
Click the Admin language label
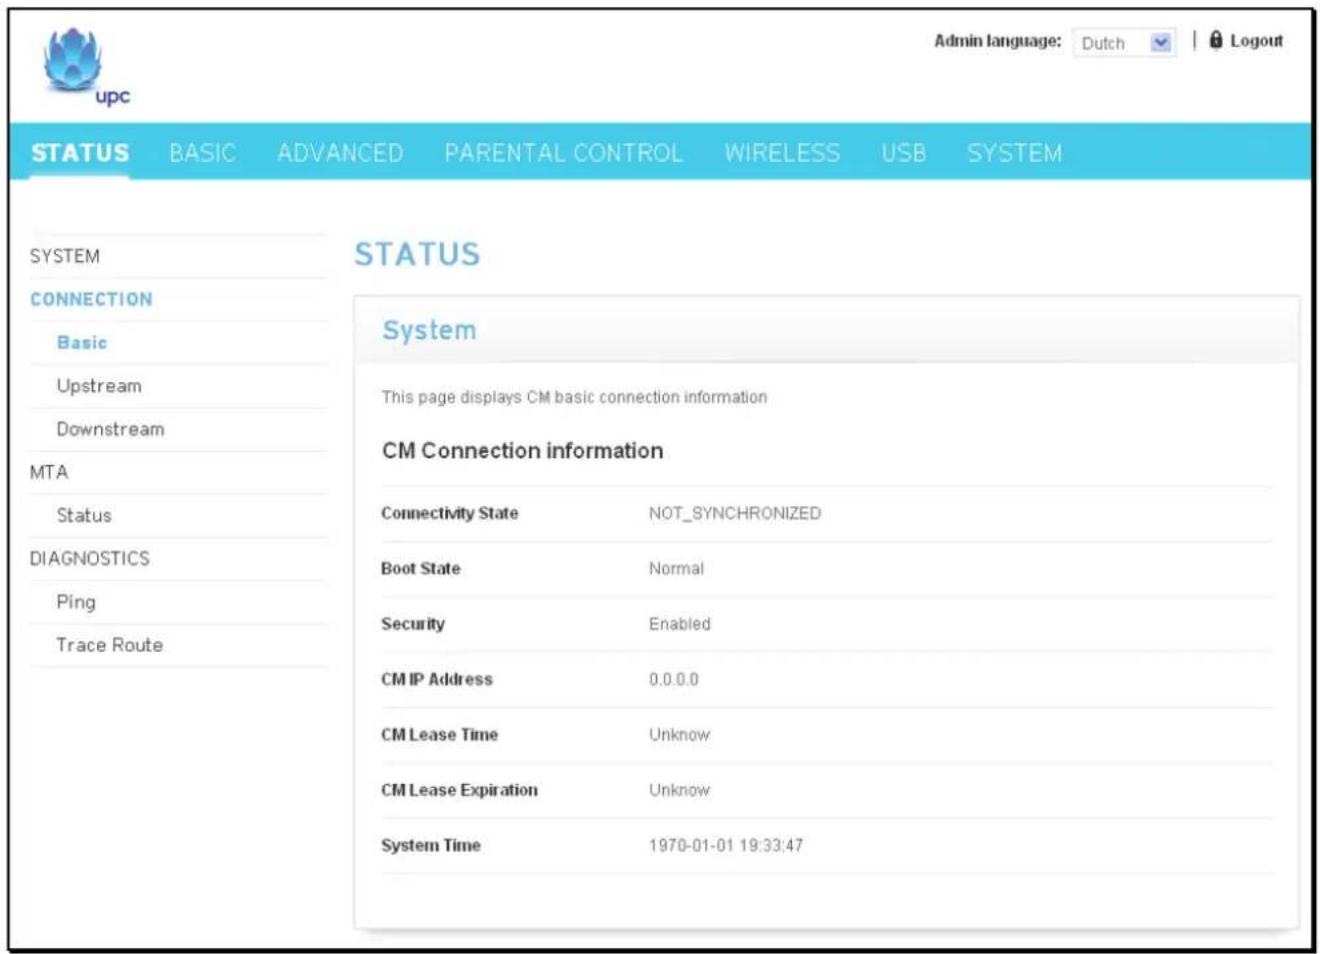997,41
